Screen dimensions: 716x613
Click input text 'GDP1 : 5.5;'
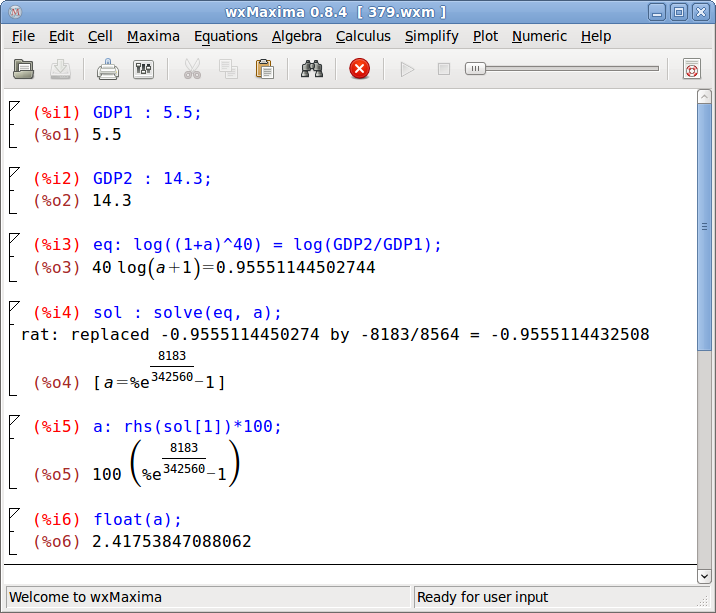tap(147, 112)
